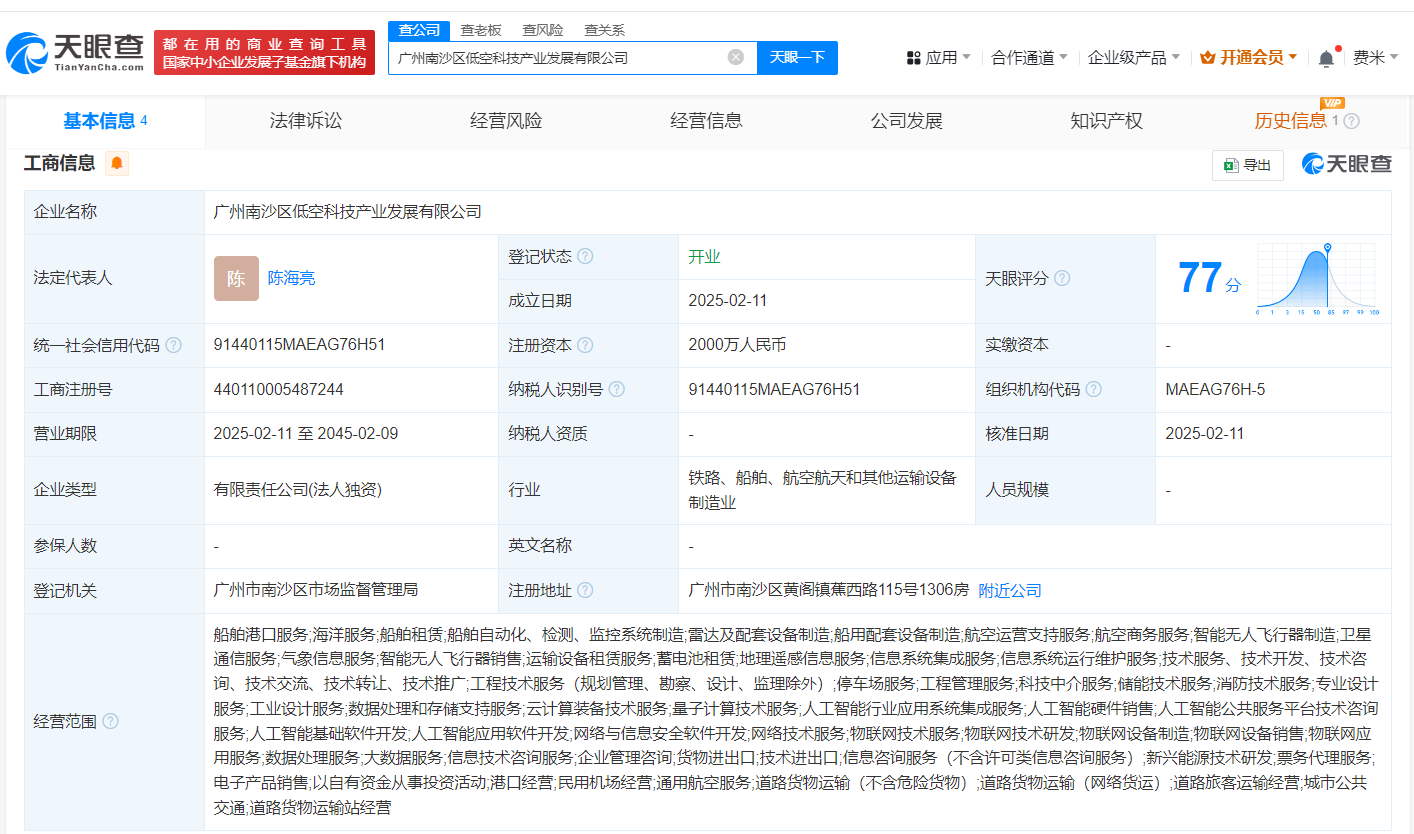Click help icon next to 注册地址

point(585,590)
